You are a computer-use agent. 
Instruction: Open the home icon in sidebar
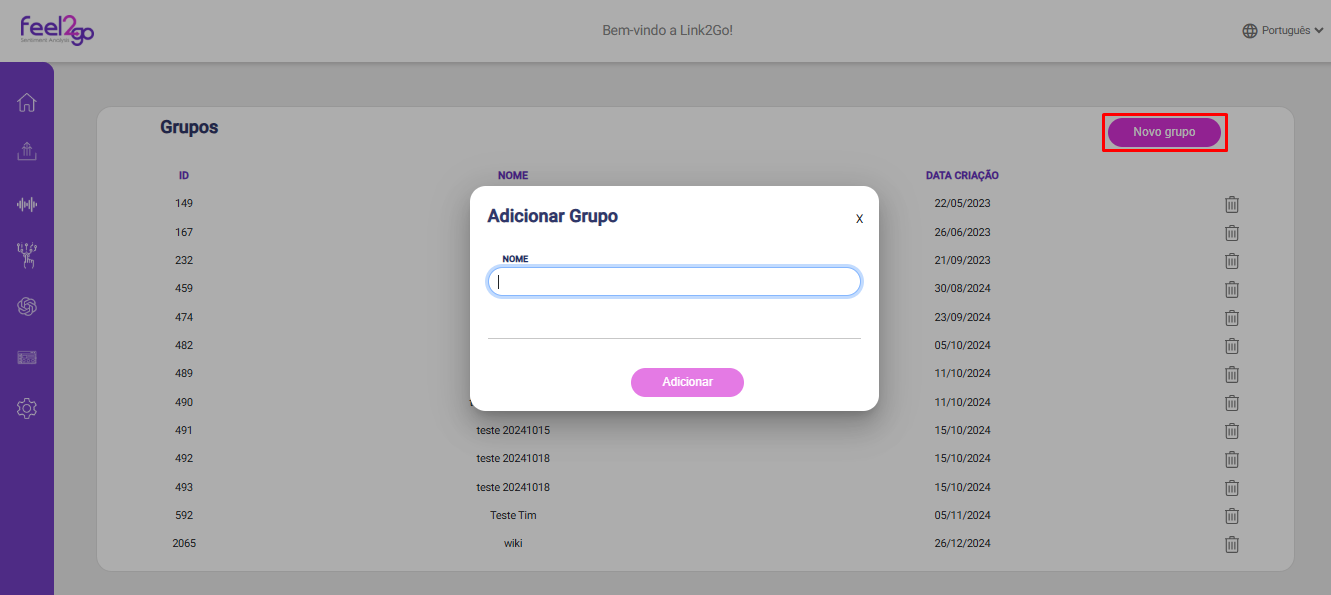27,102
